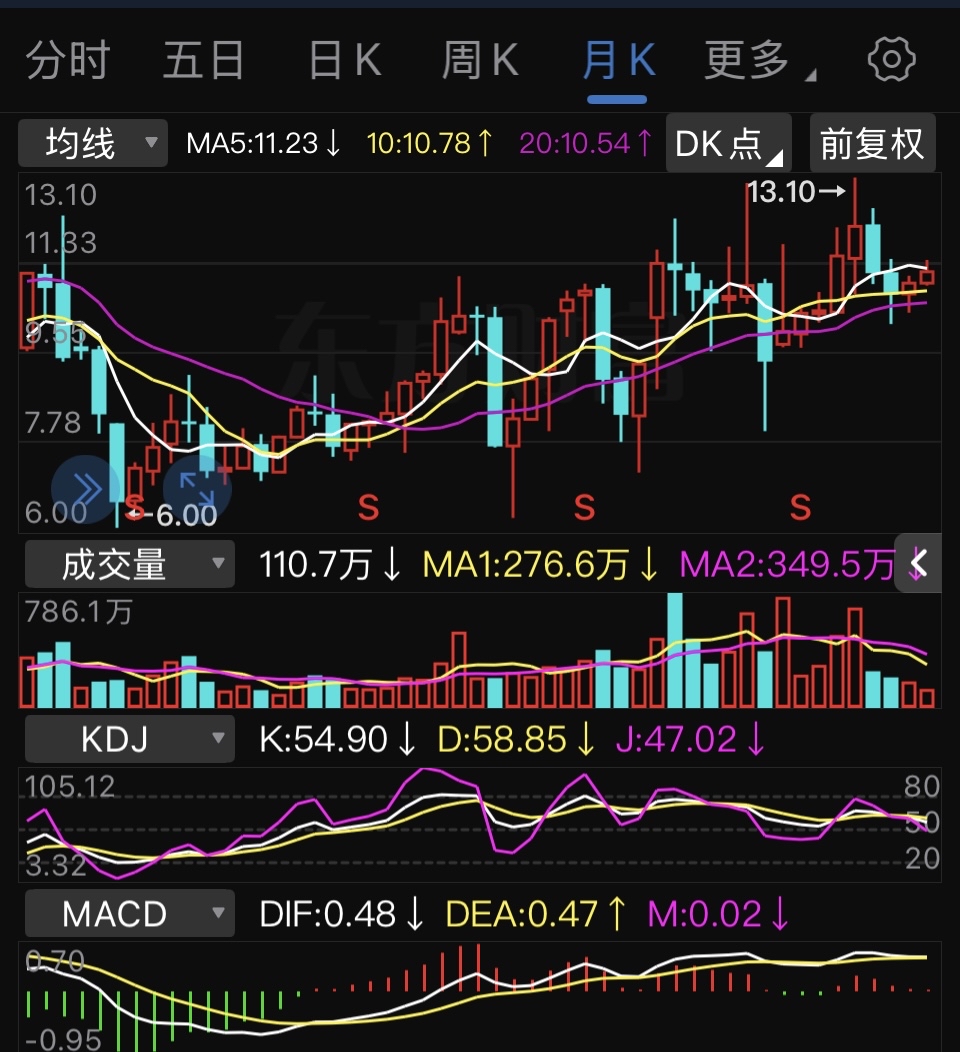Open the MACD indicator dropdown

[129, 913]
